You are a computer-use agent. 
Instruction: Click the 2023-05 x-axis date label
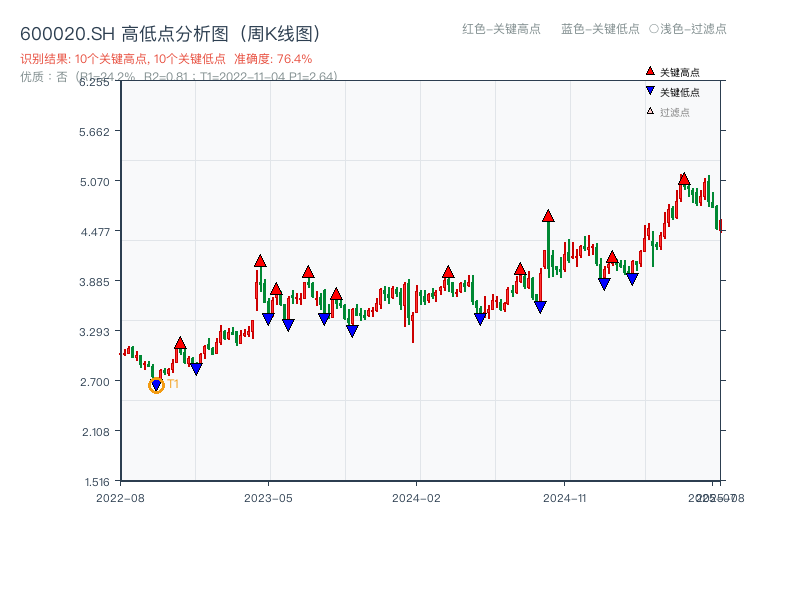[268, 497]
